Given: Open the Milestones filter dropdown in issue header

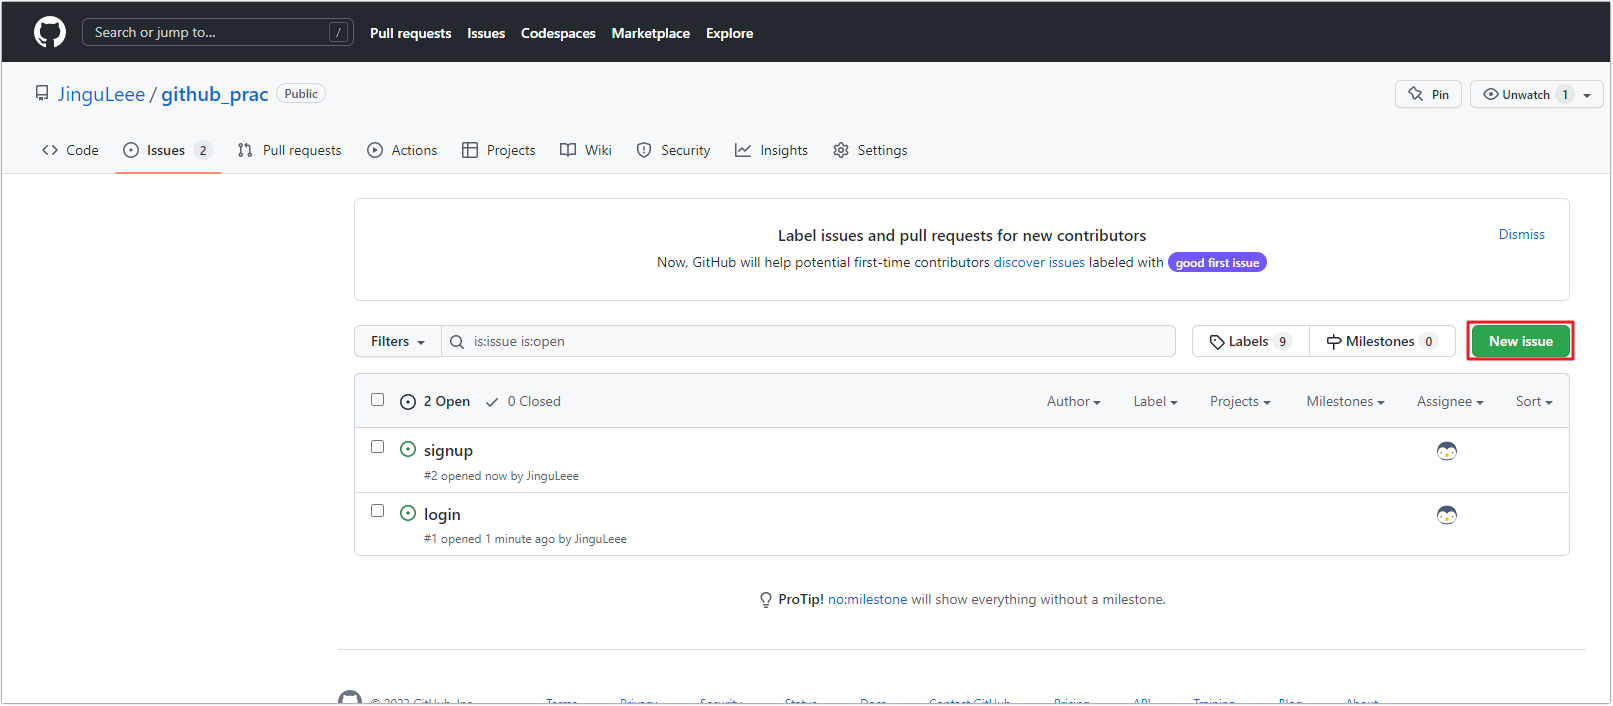Looking at the screenshot, I should (1345, 401).
